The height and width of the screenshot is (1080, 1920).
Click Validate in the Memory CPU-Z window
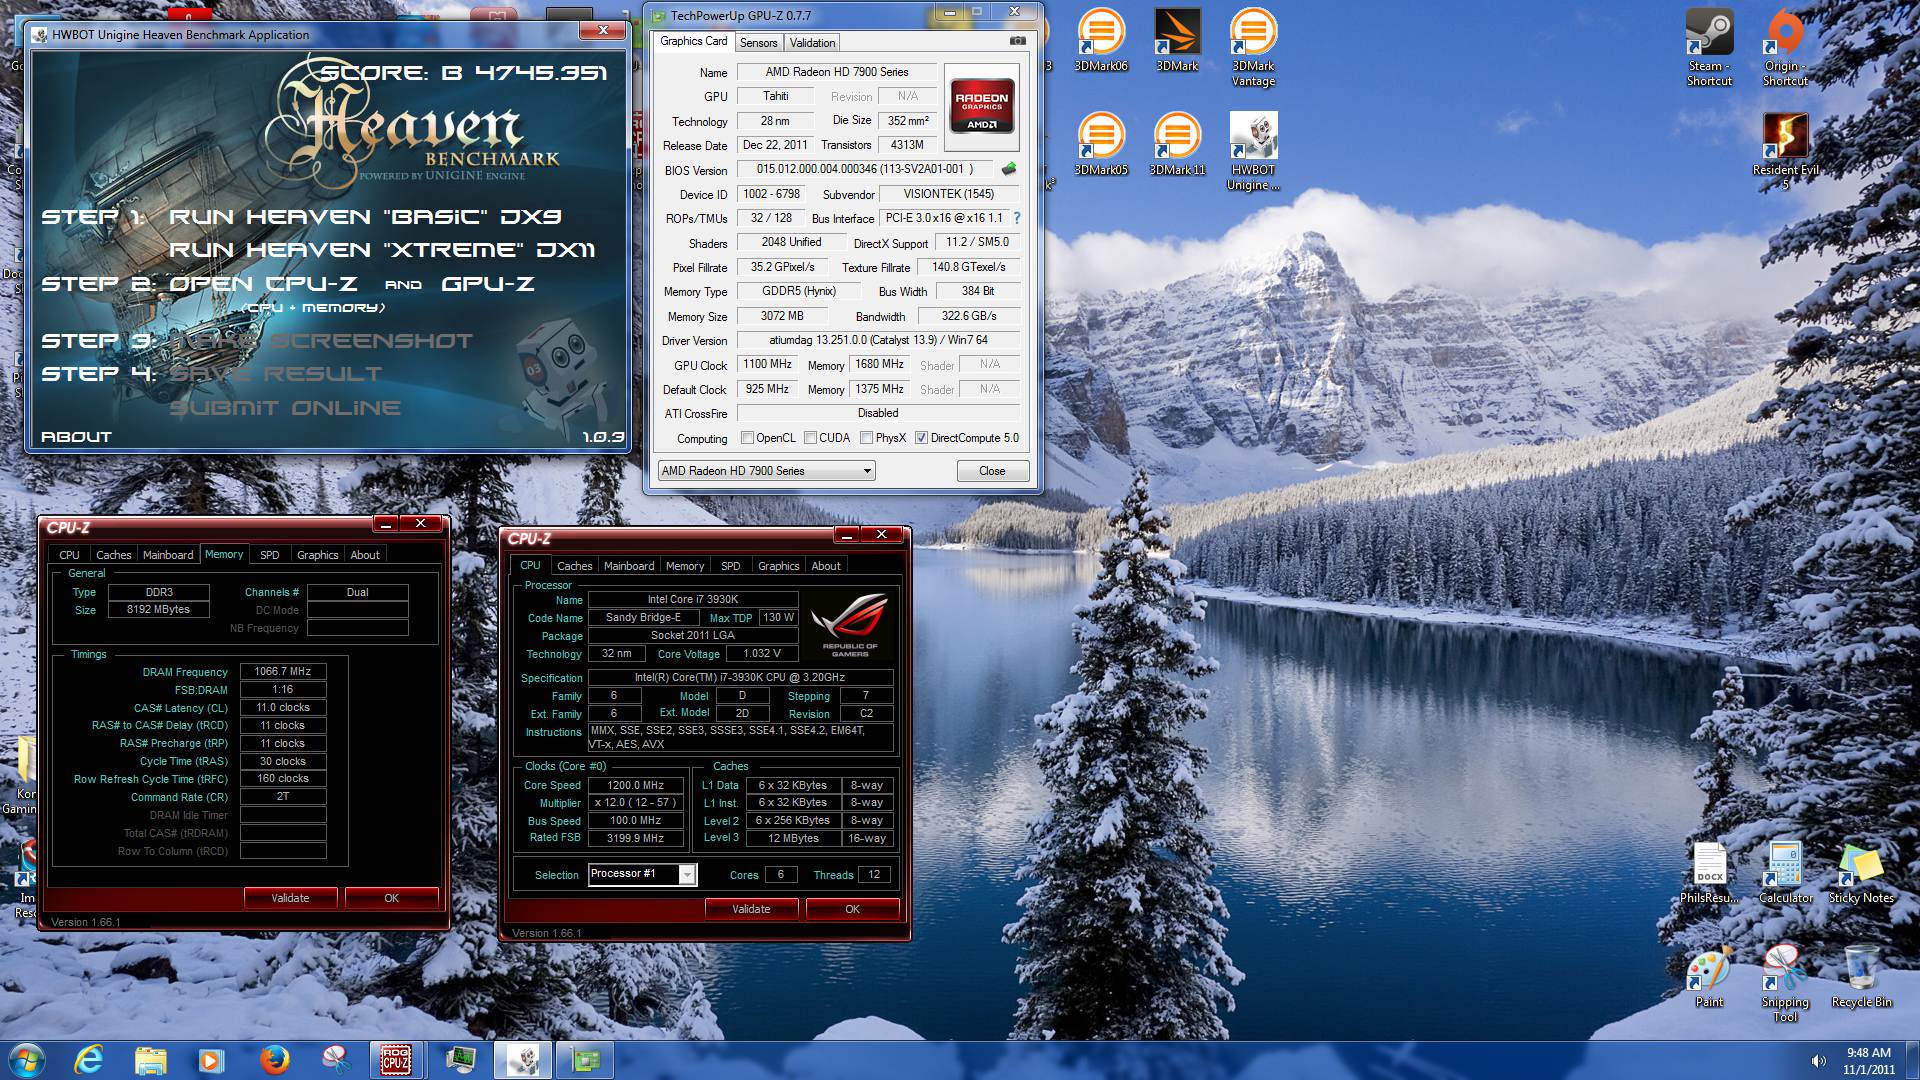[290, 898]
